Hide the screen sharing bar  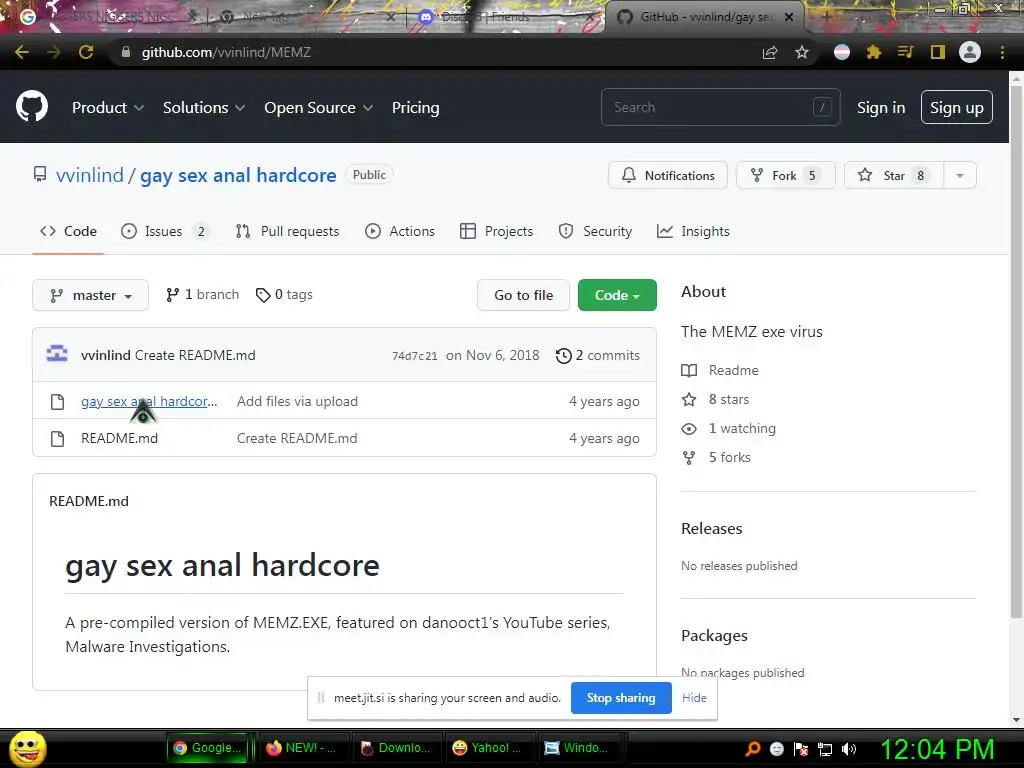[x=694, y=698]
